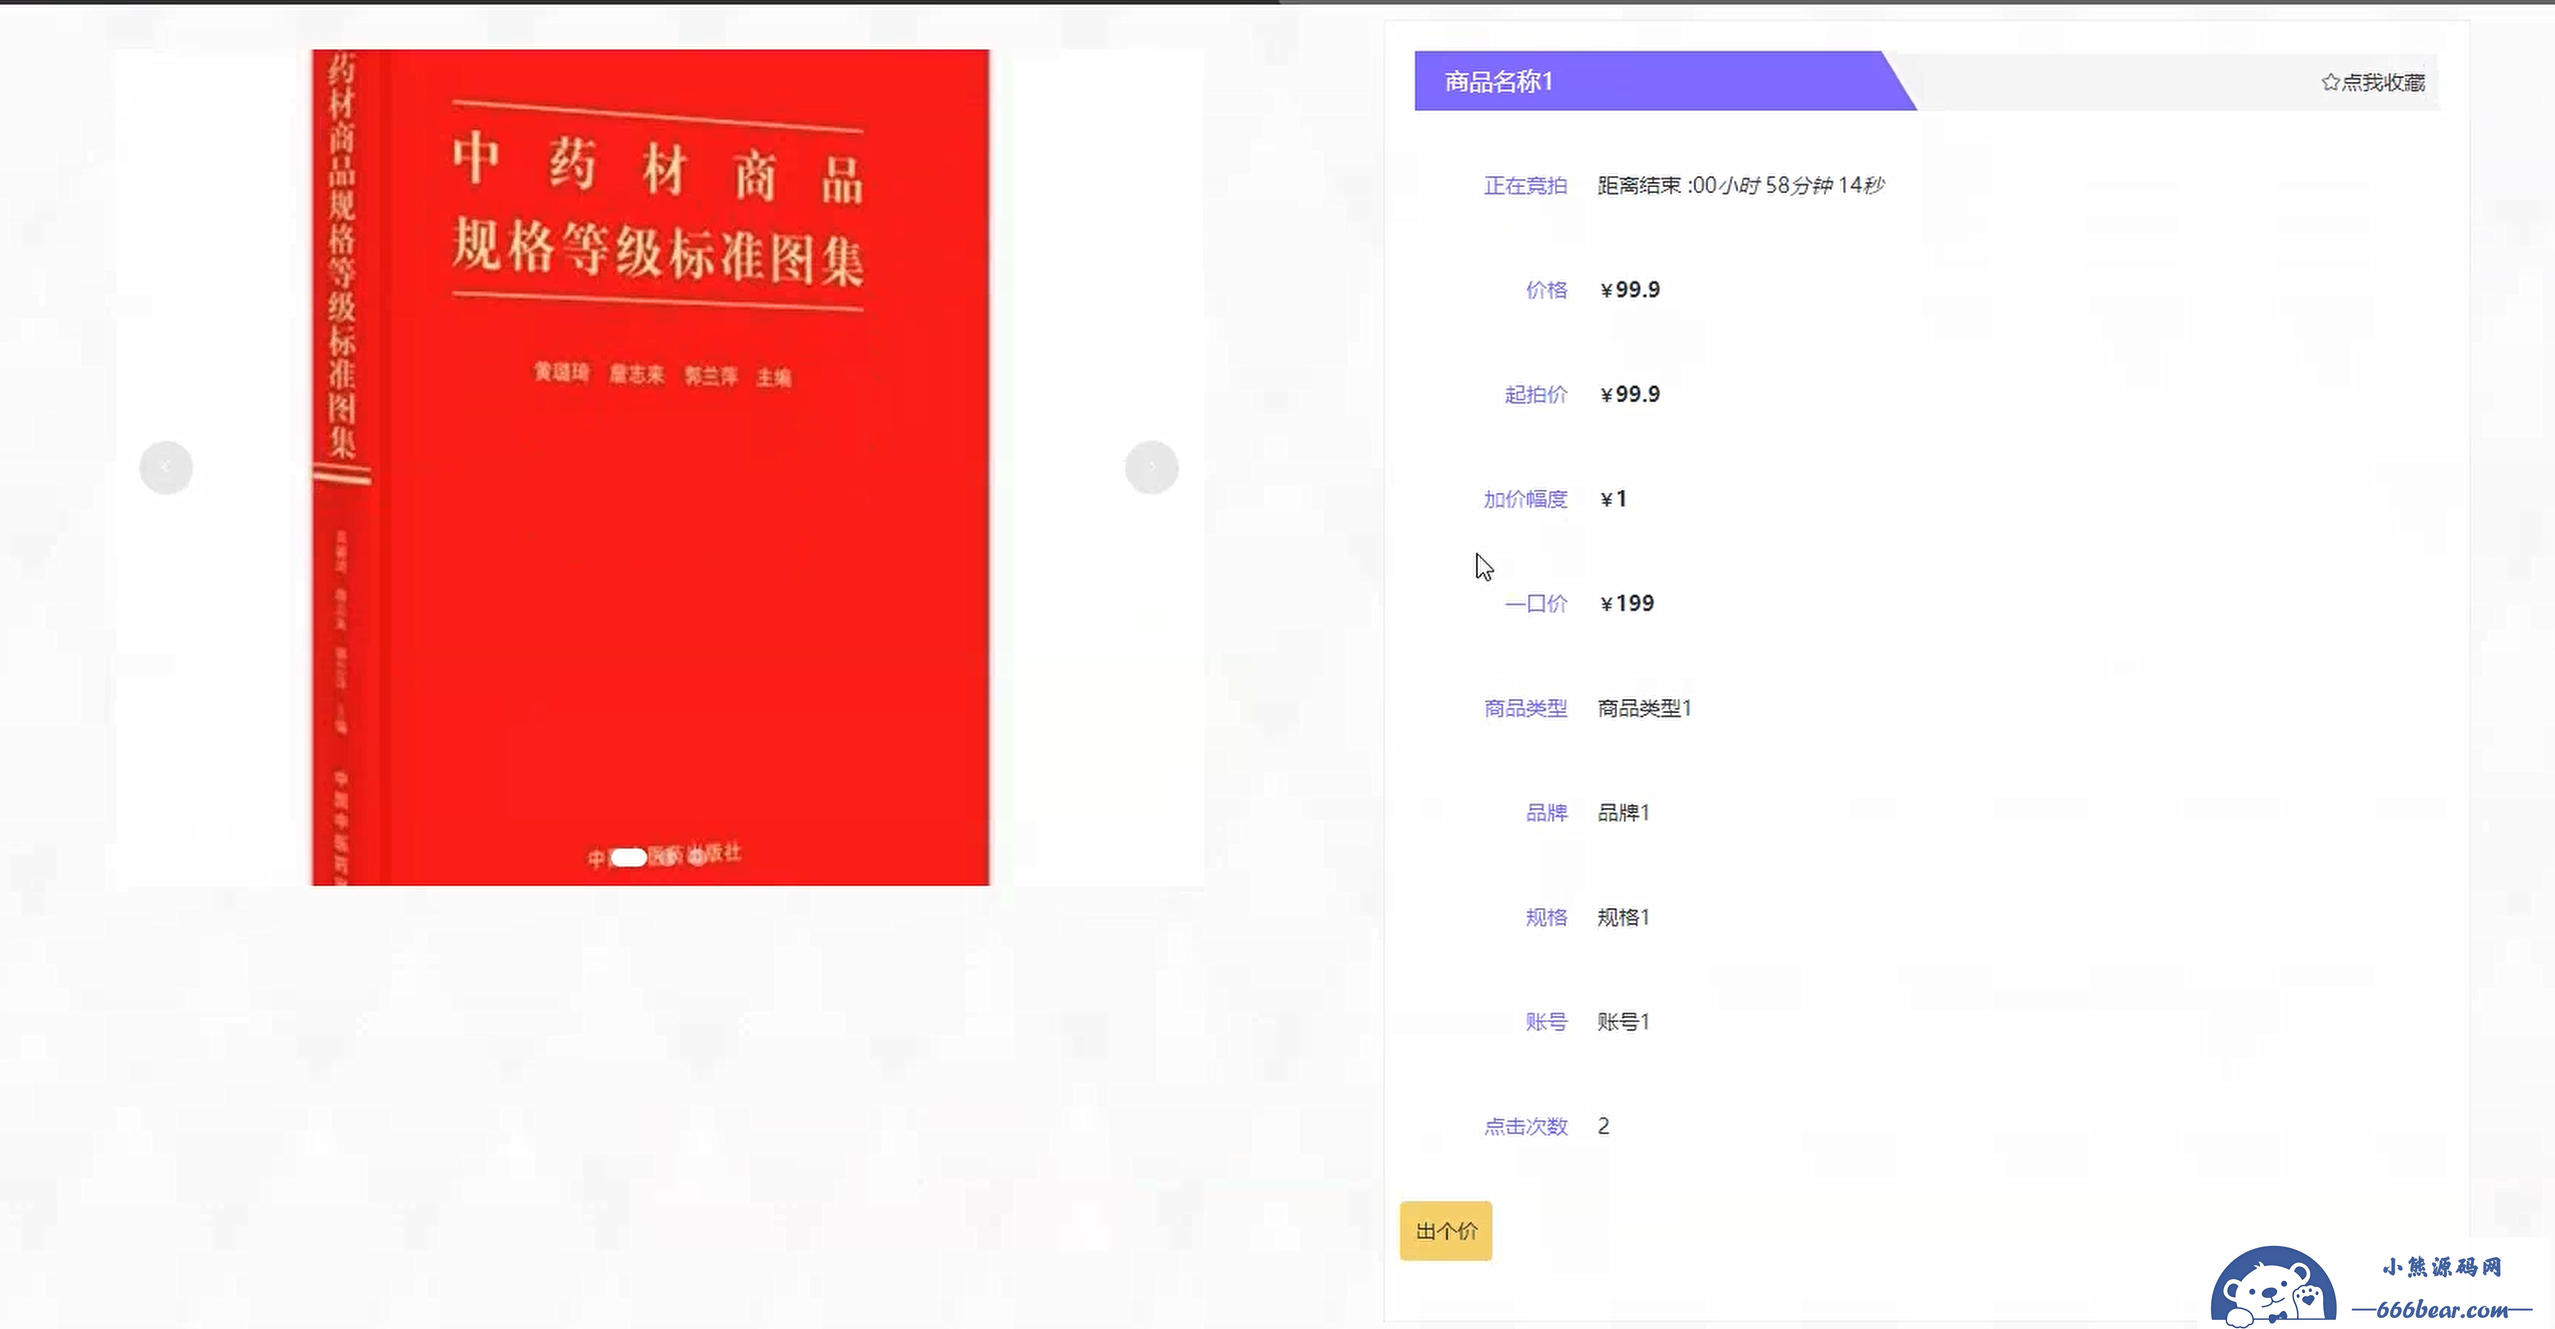The height and width of the screenshot is (1329, 2555).
Task: Click the value 商品类型1
Action: tap(1644, 708)
